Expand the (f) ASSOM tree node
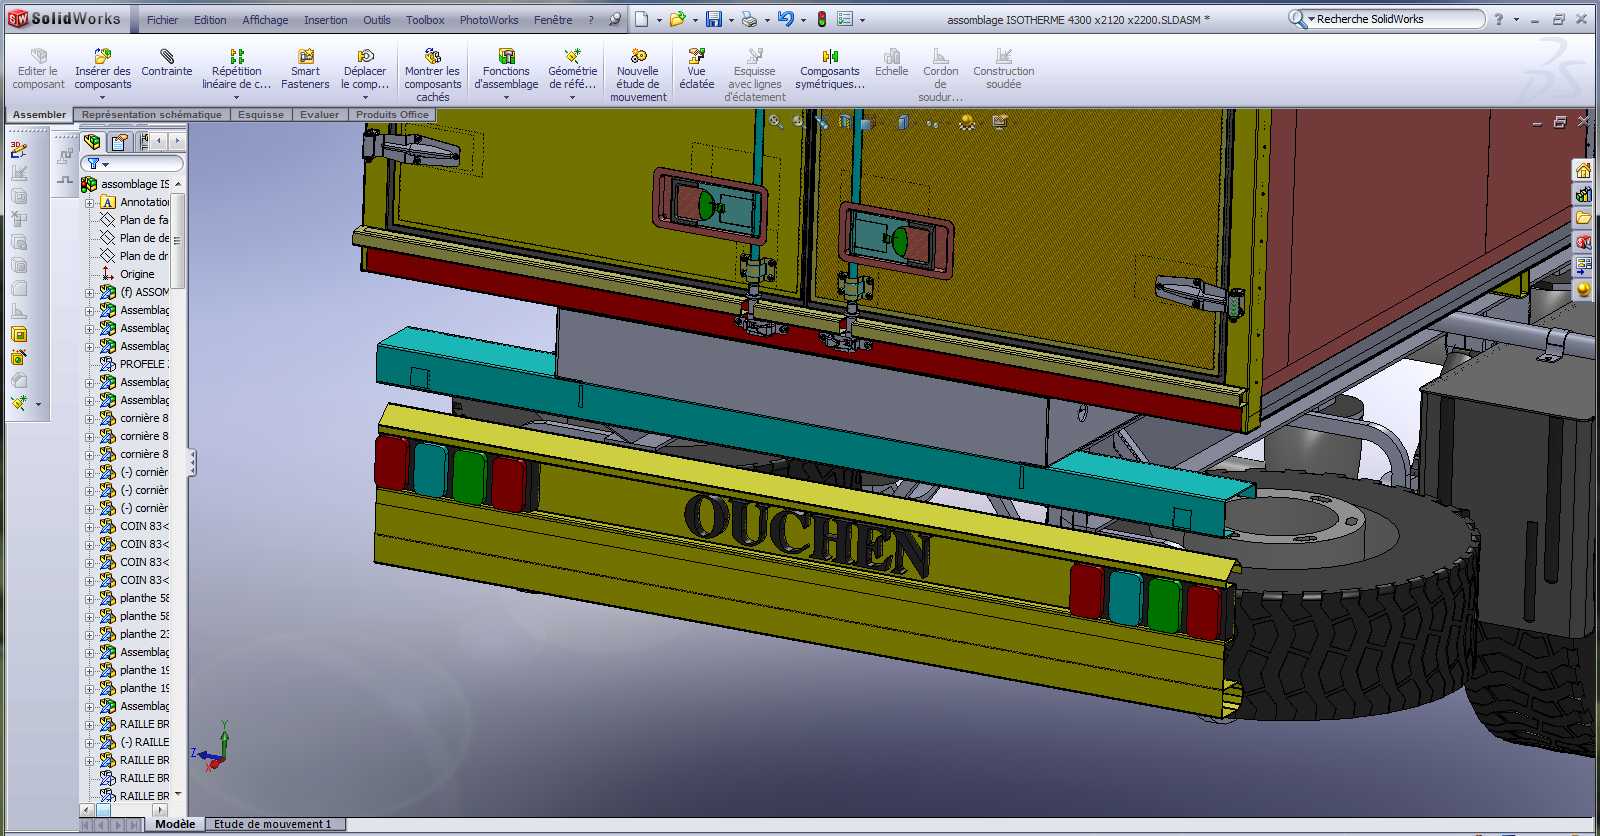The width and height of the screenshot is (1600, 836). click(x=89, y=292)
